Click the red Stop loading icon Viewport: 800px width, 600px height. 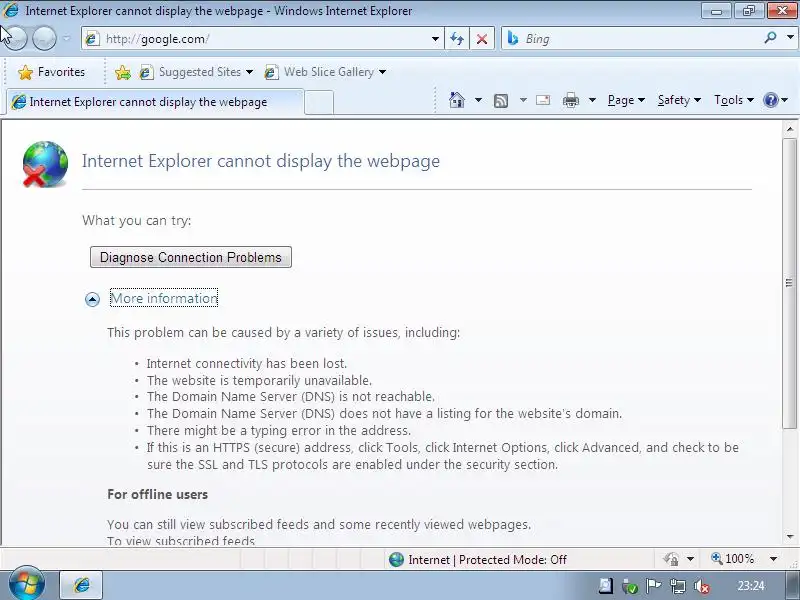[x=482, y=39]
